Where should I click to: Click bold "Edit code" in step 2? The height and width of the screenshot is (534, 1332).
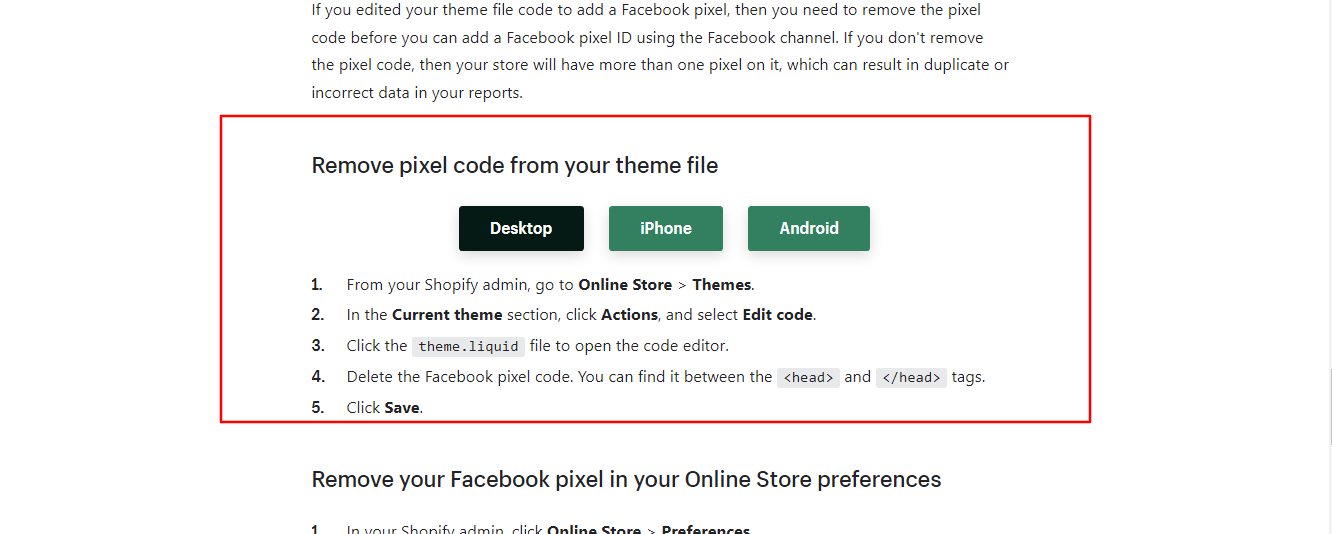(777, 315)
